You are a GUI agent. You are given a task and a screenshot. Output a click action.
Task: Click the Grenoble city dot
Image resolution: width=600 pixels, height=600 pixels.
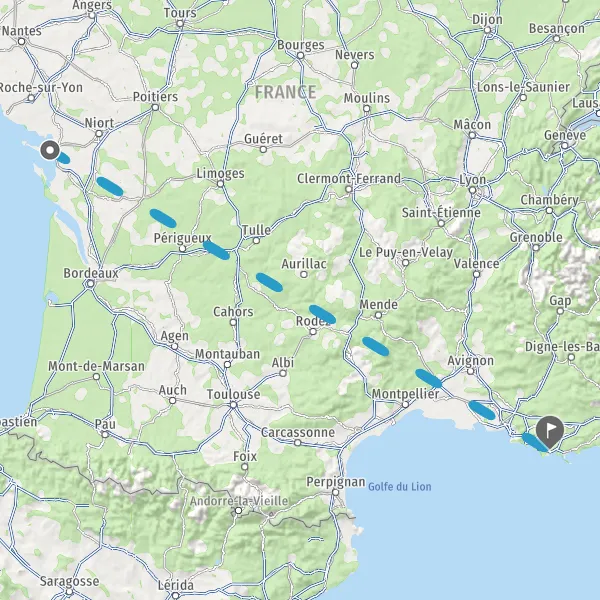pos(536,248)
